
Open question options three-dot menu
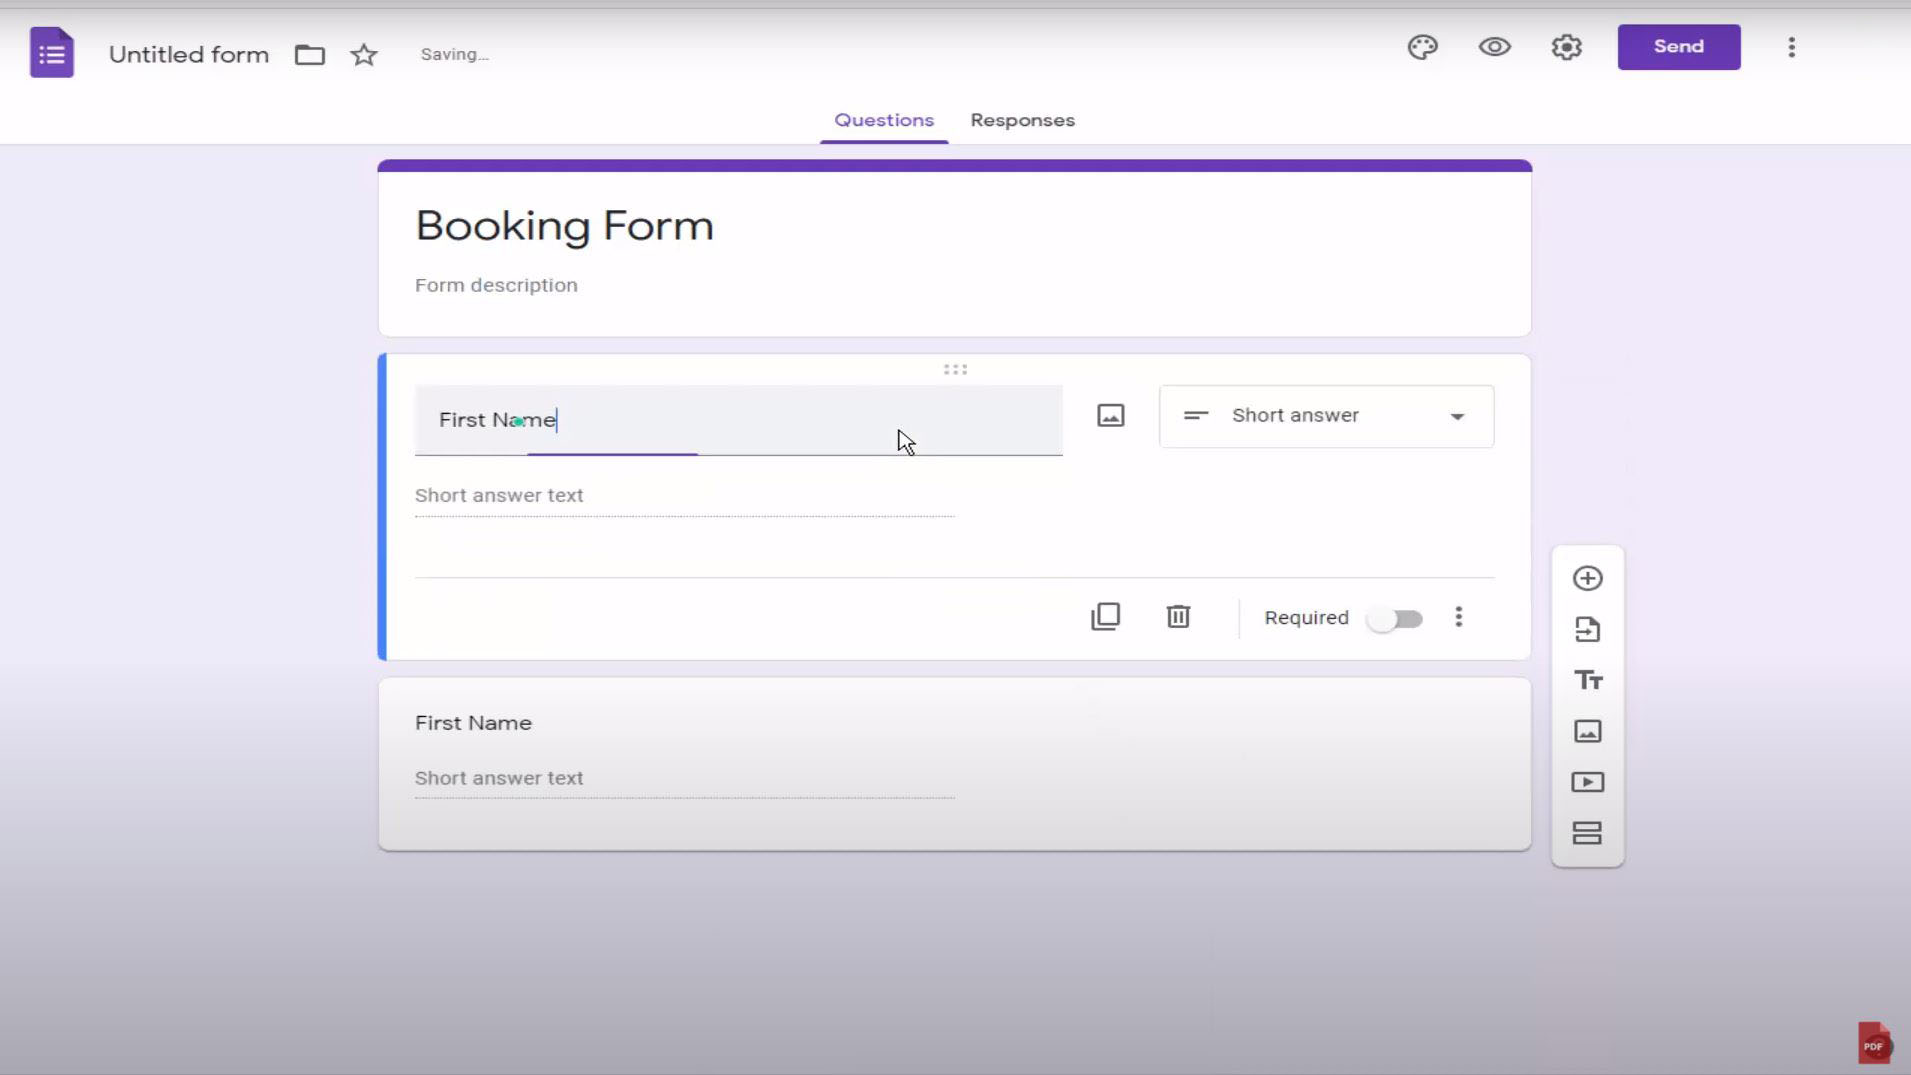1458,617
